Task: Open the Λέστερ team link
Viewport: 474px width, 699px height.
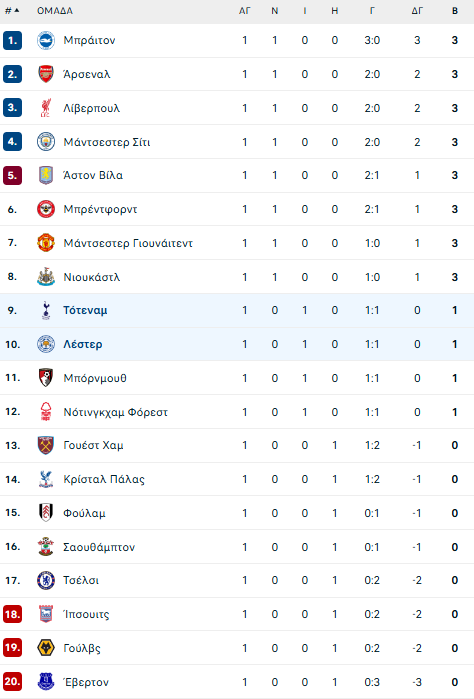Action: pyautogui.click(x=83, y=344)
